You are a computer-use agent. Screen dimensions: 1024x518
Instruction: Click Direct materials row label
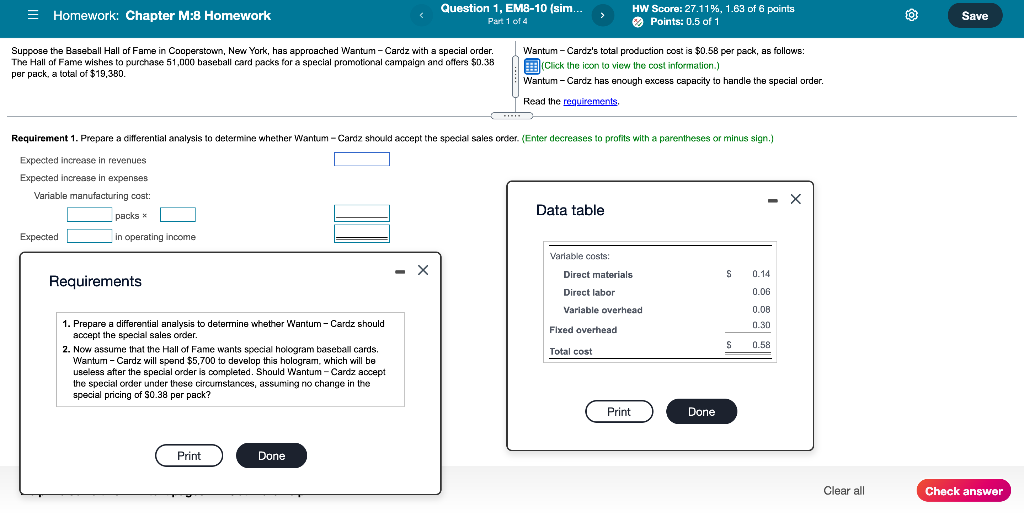pos(598,274)
